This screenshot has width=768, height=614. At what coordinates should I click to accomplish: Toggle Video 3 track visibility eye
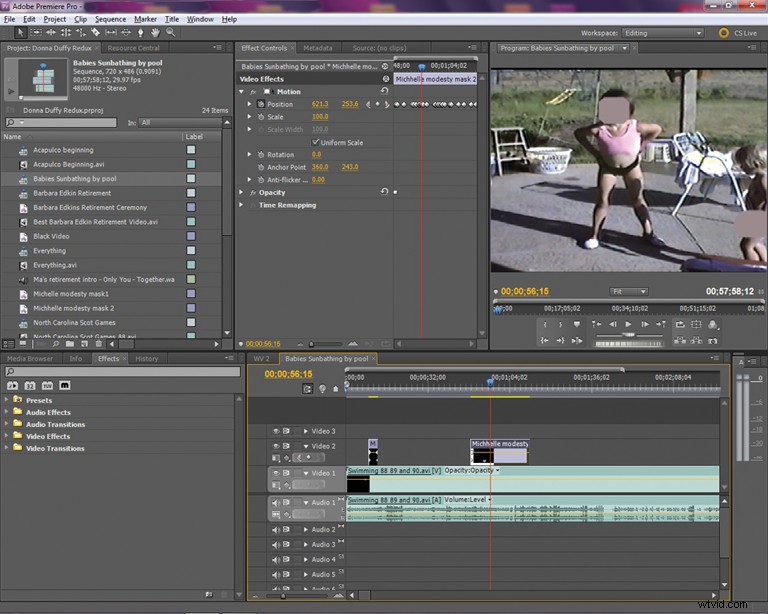click(x=276, y=431)
